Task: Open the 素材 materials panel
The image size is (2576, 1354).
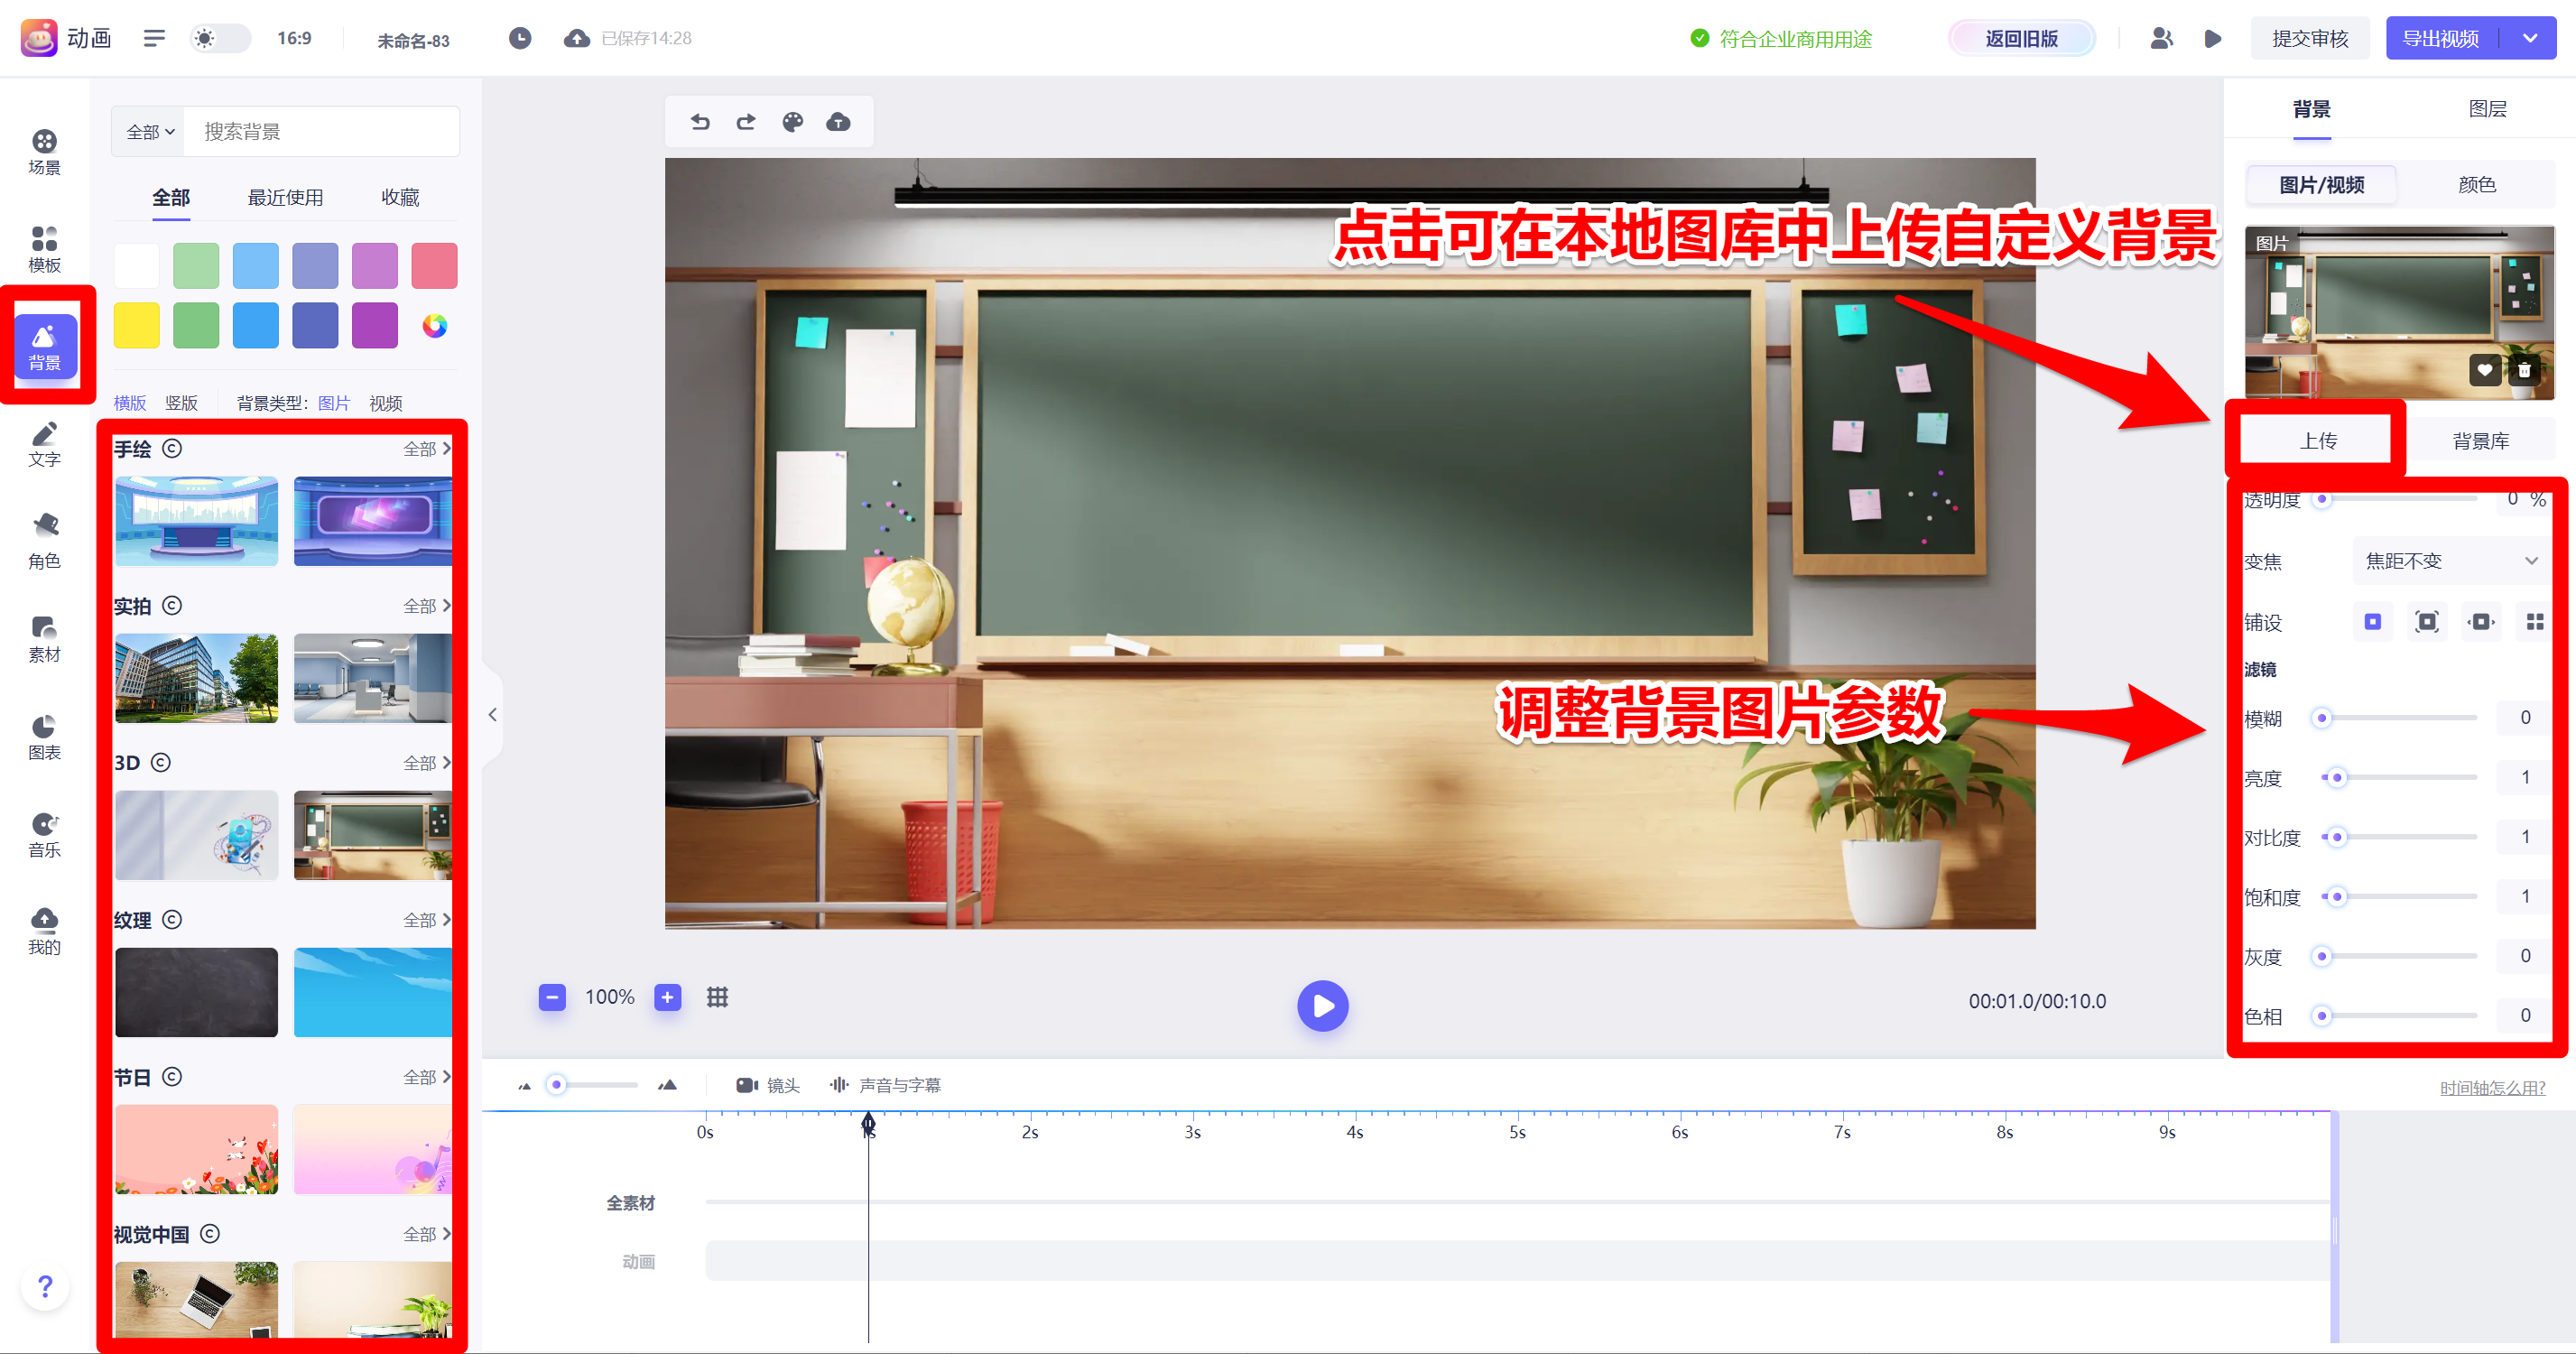Action: (44, 639)
